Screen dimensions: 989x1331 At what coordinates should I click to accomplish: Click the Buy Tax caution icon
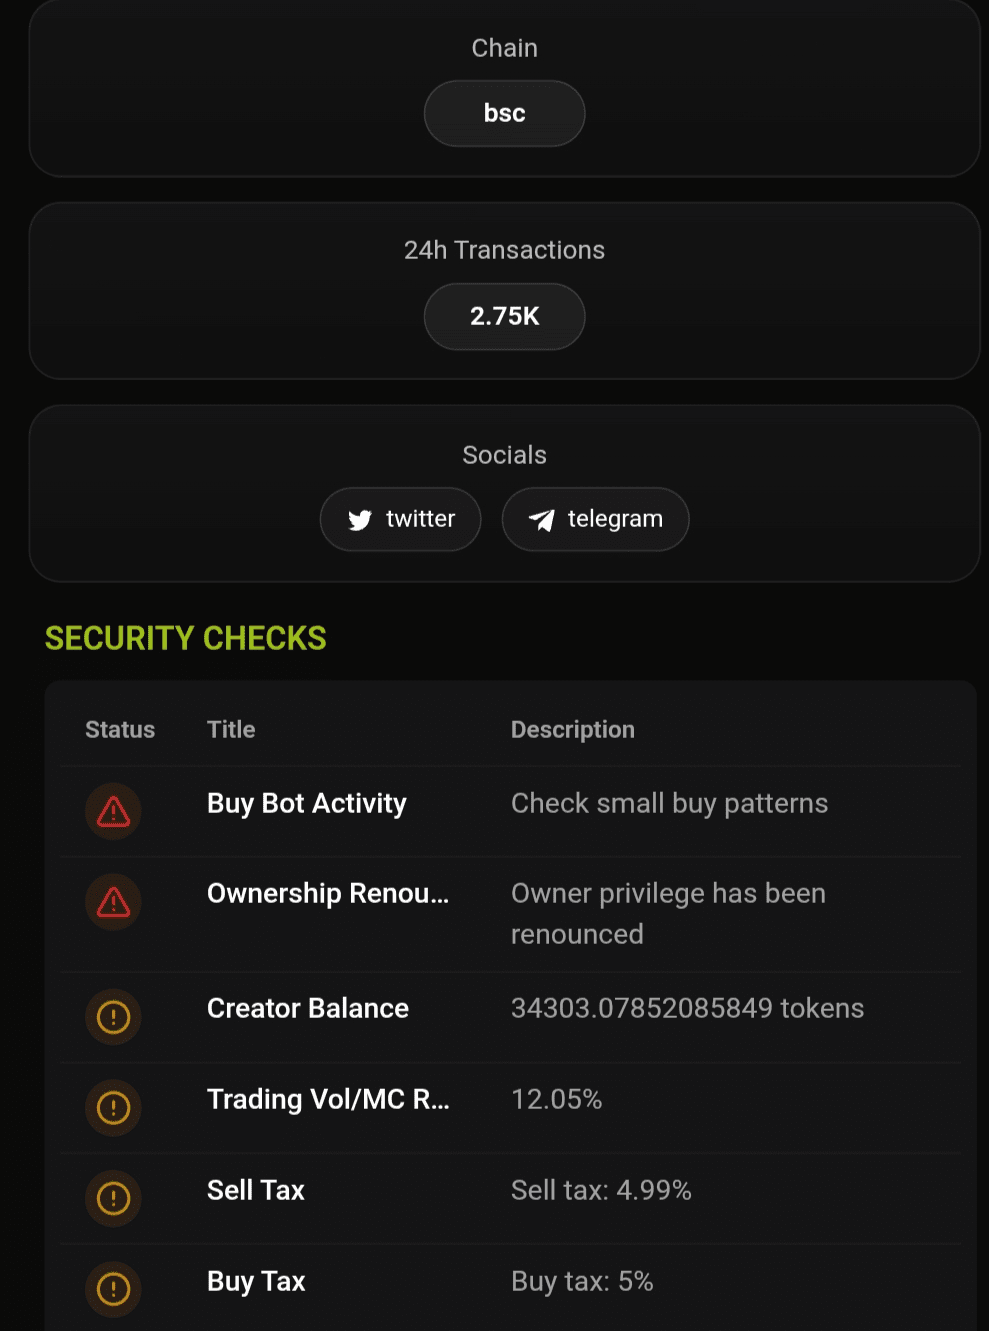tap(113, 1289)
